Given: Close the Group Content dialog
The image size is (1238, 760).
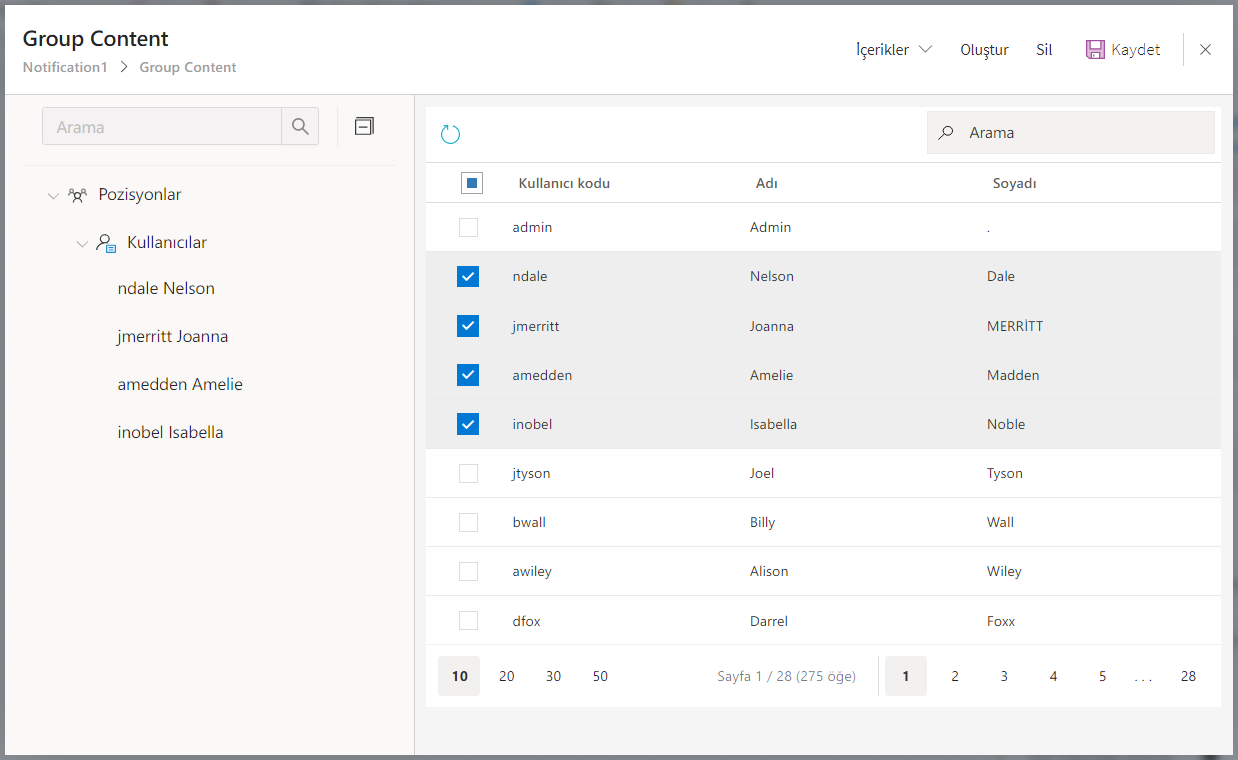Looking at the screenshot, I should tap(1205, 50).
